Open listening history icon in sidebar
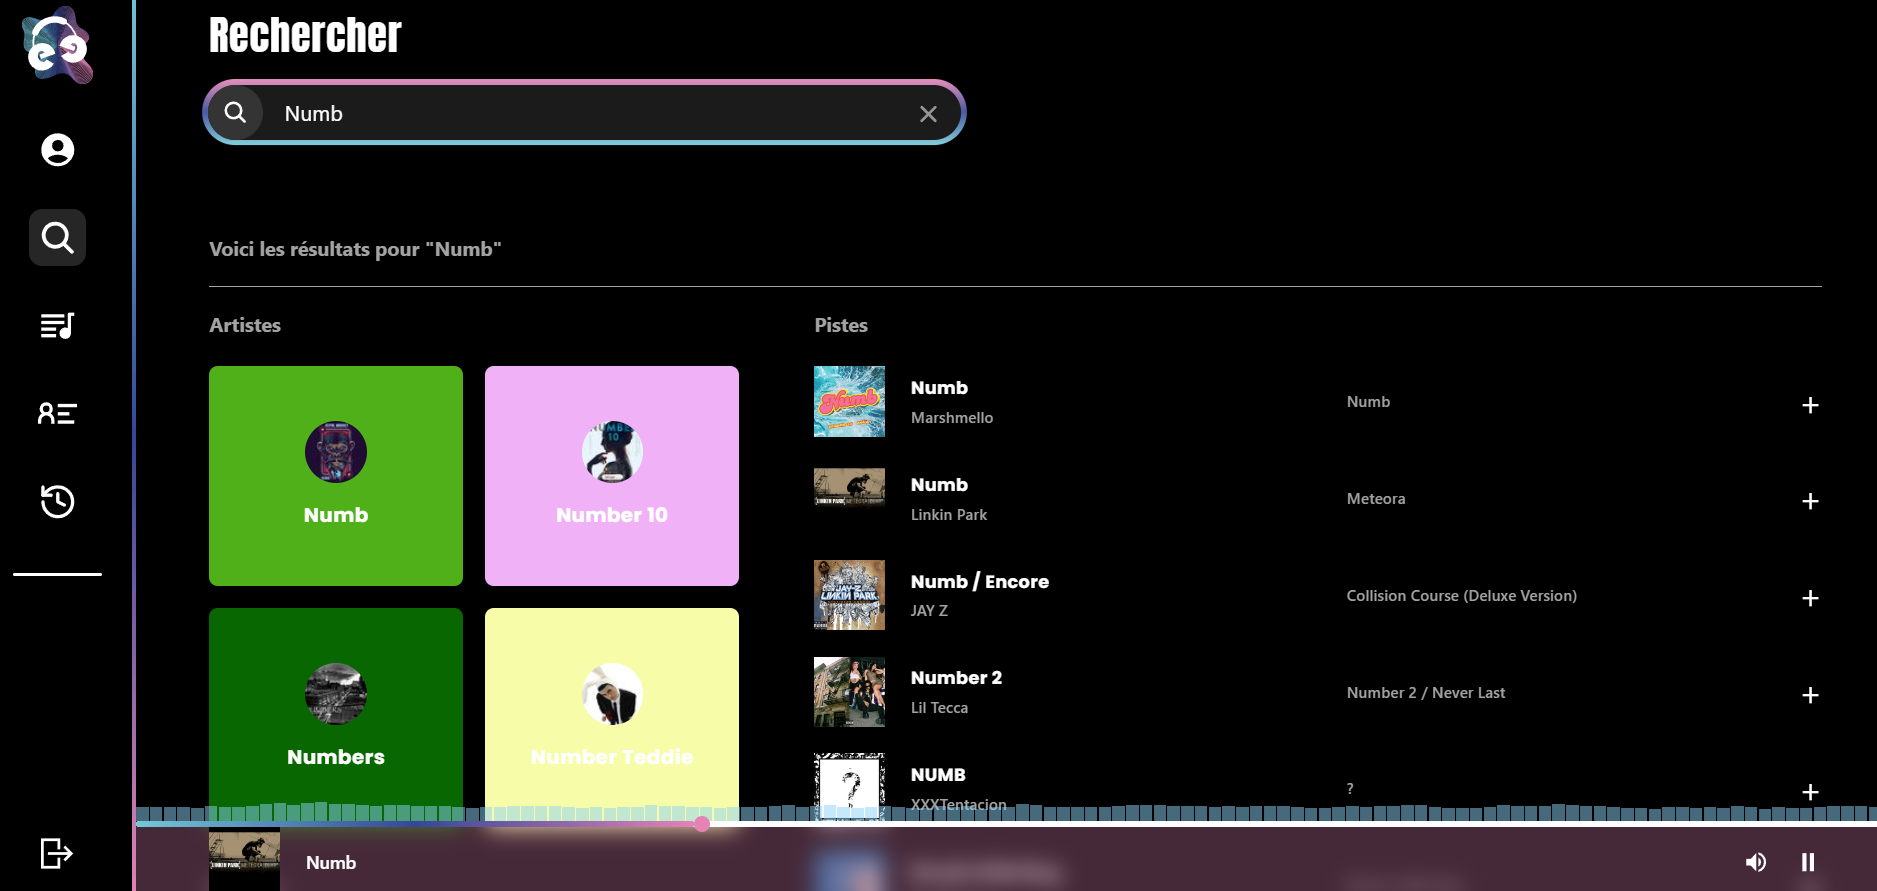The height and width of the screenshot is (891, 1877). pyautogui.click(x=57, y=501)
